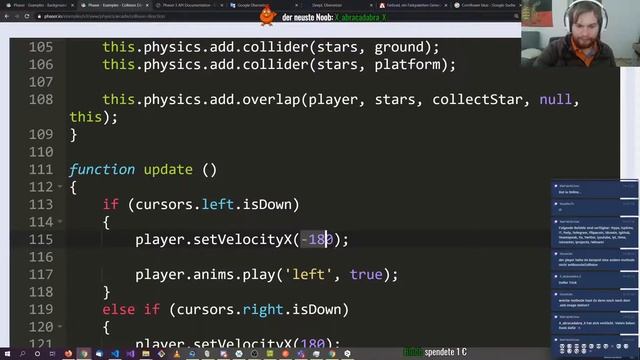The height and width of the screenshot is (360, 640).
Task: Click line number 108 in the gutter
Action: (41, 99)
